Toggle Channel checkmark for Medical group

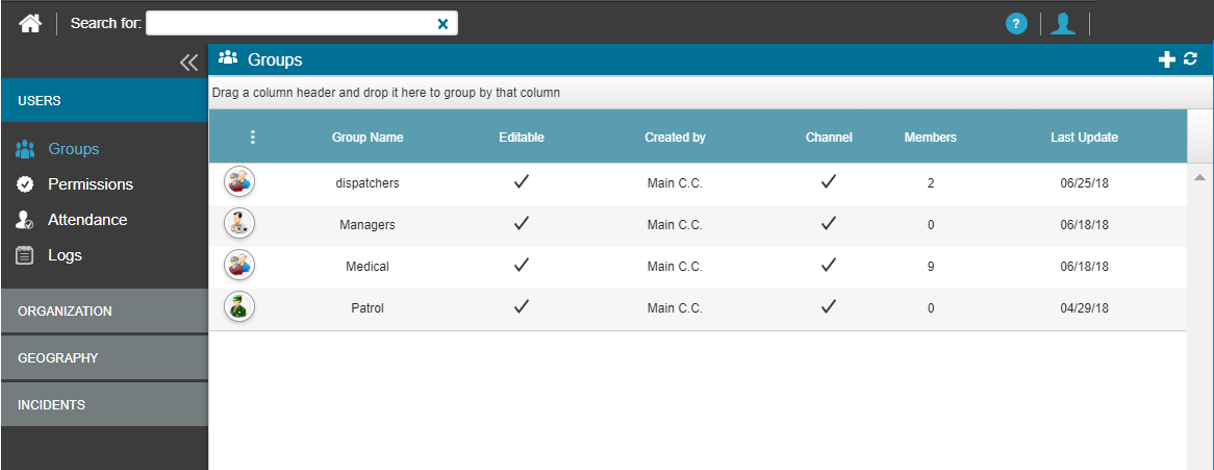(x=828, y=265)
